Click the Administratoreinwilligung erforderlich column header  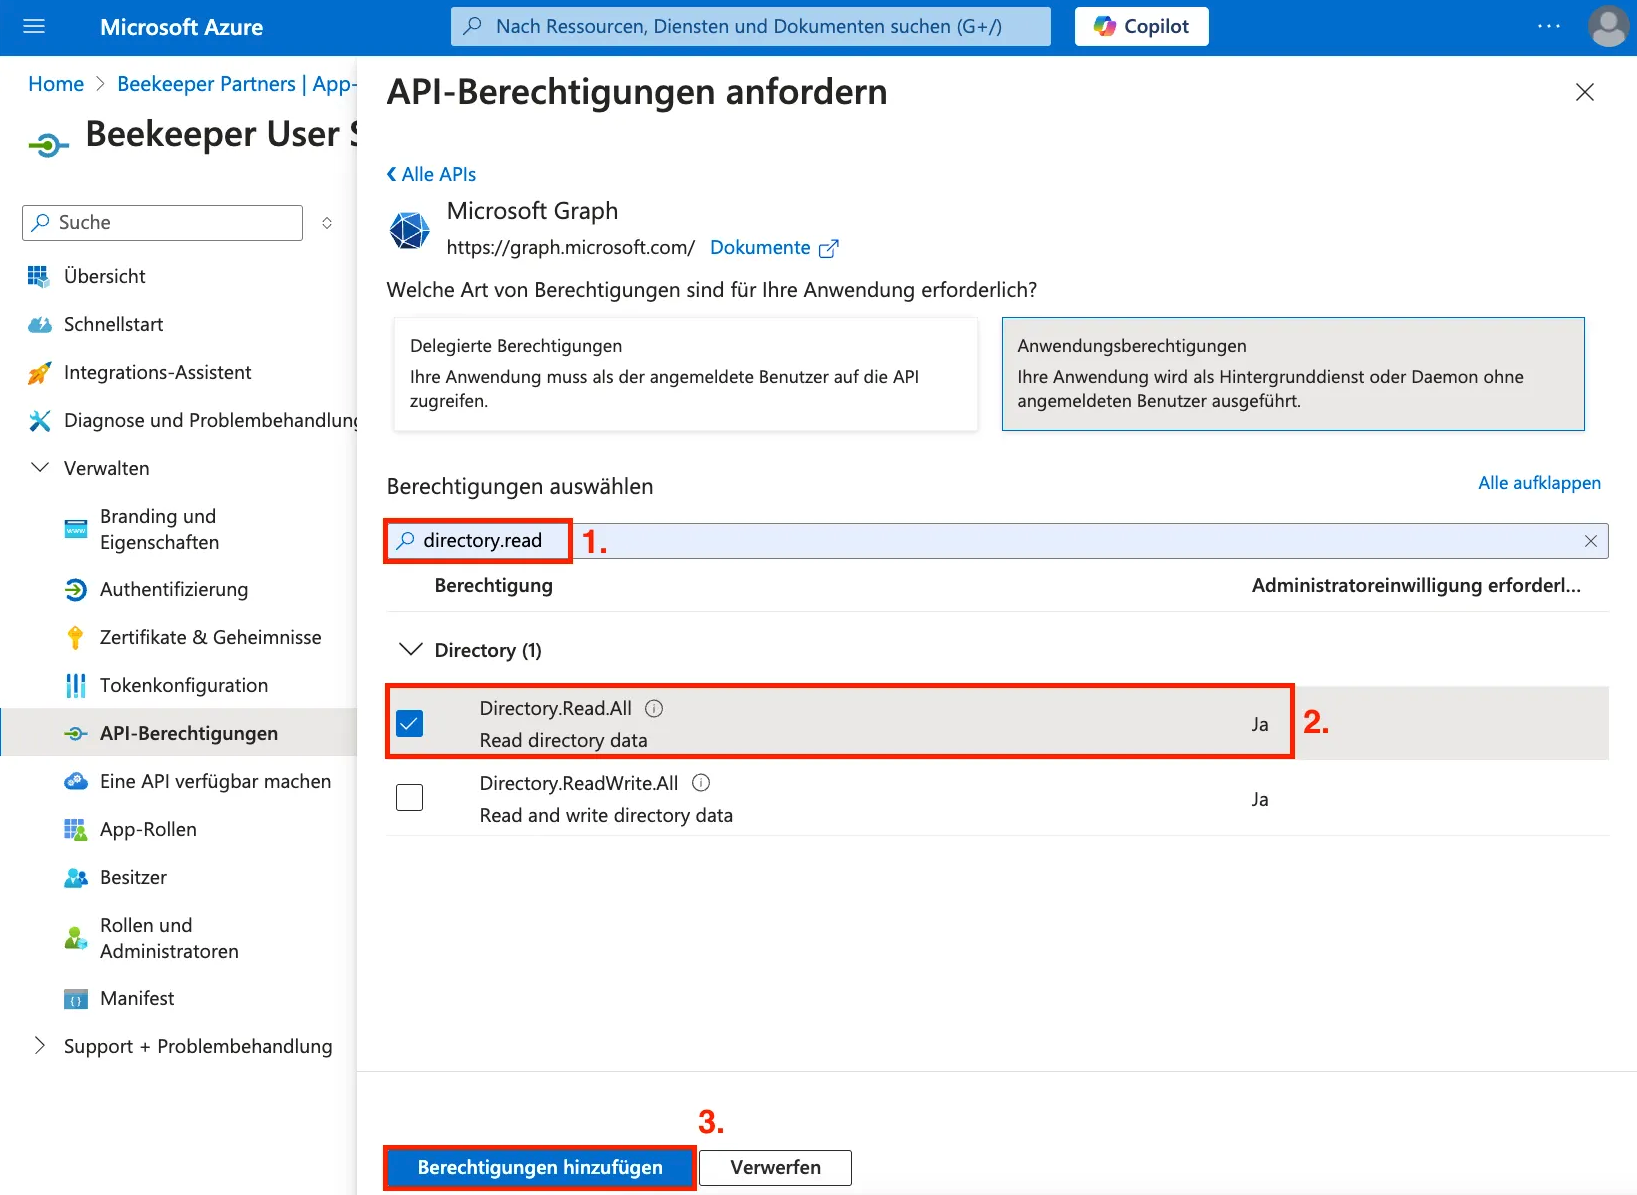[x=1416, y=585]
